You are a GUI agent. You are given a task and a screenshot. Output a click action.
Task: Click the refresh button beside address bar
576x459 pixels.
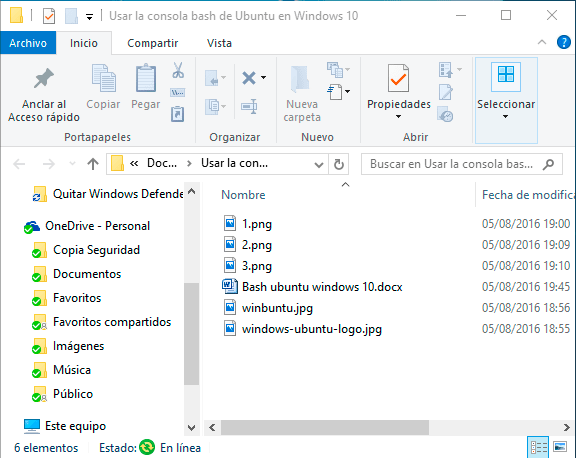pyautogui.click(x=339, y=164)
